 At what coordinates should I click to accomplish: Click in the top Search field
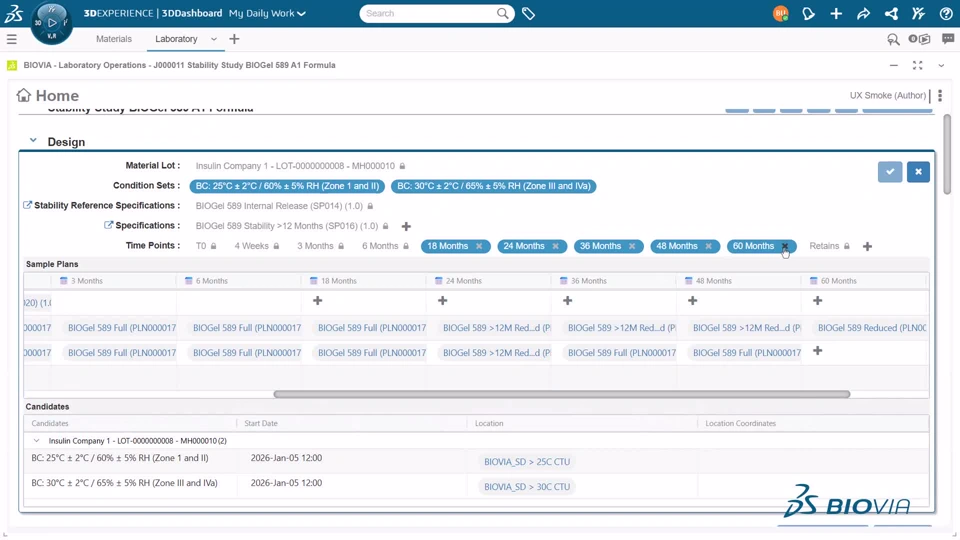429,13
